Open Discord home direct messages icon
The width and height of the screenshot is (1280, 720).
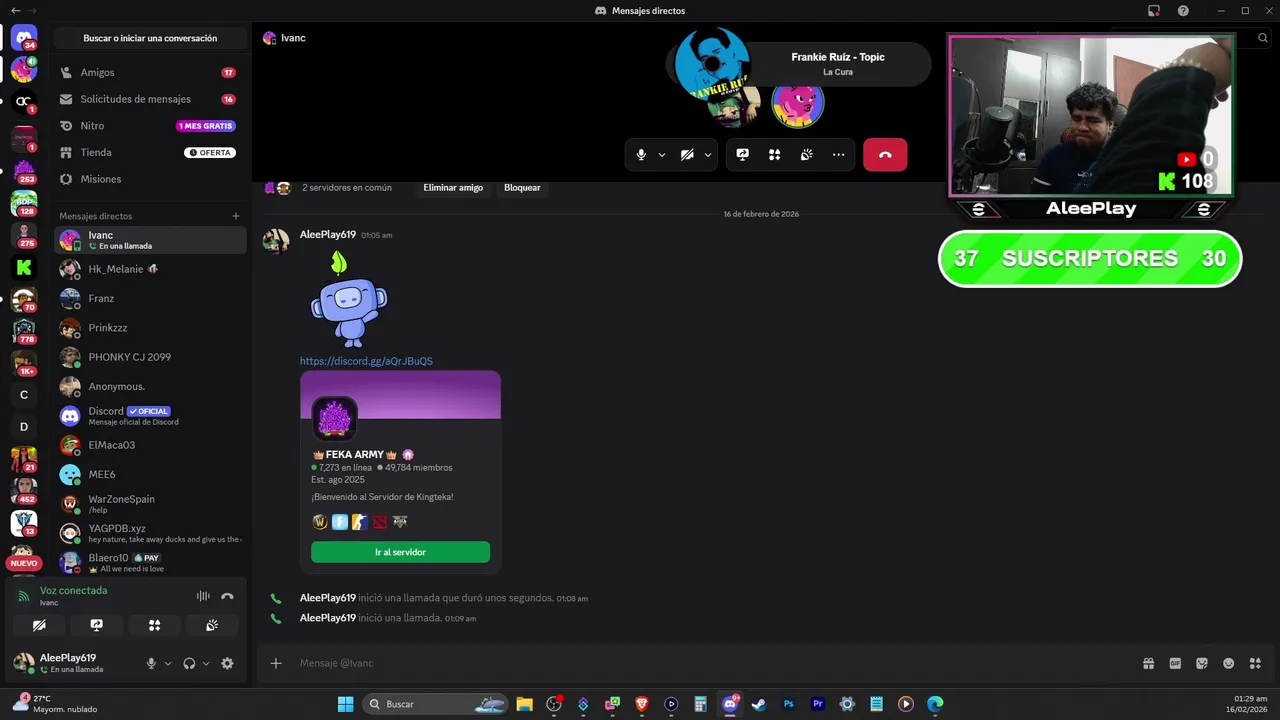coord(24,38)
